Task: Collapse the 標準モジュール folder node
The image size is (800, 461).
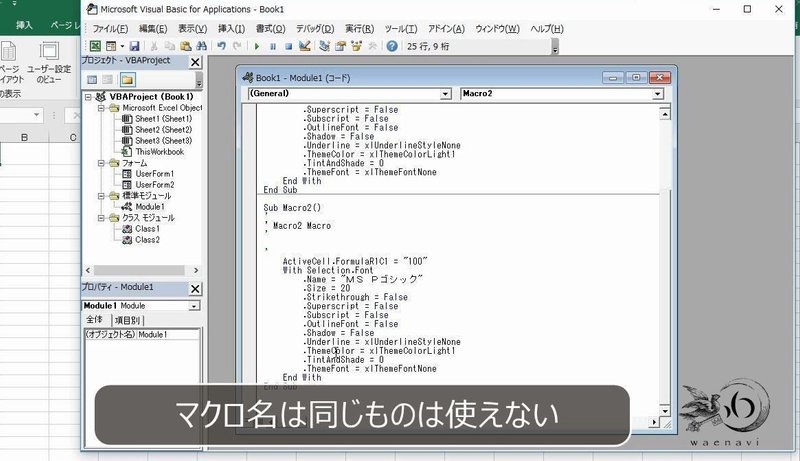Action: (x=102, y=196)
